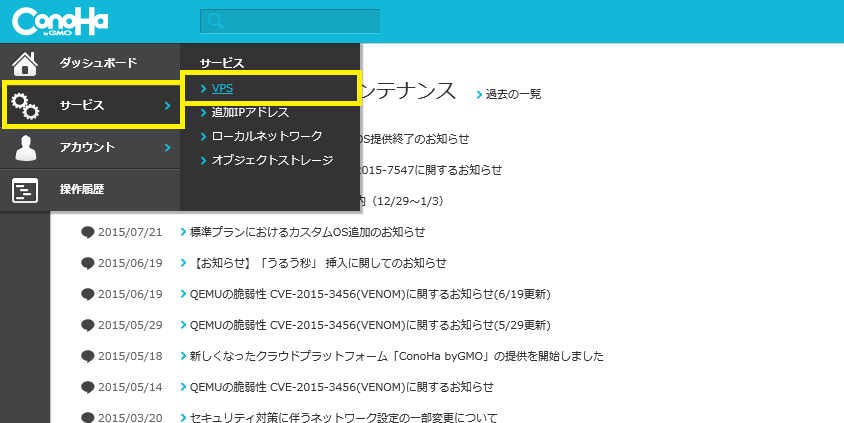844x423 pixels.
Task: Click the speech bubble icon beside 2015/05/14
Action: click(x=88, y=387)
